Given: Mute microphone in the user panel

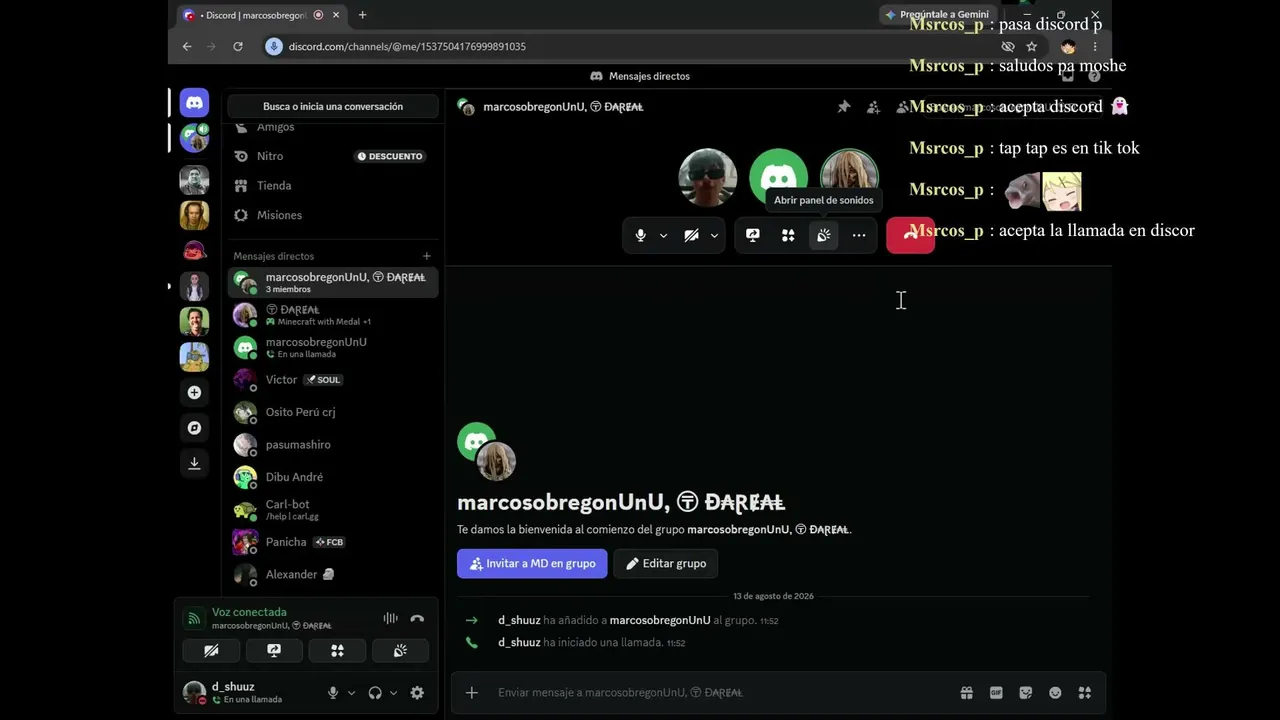Looking at the screenshot, I should click(333, 693).
